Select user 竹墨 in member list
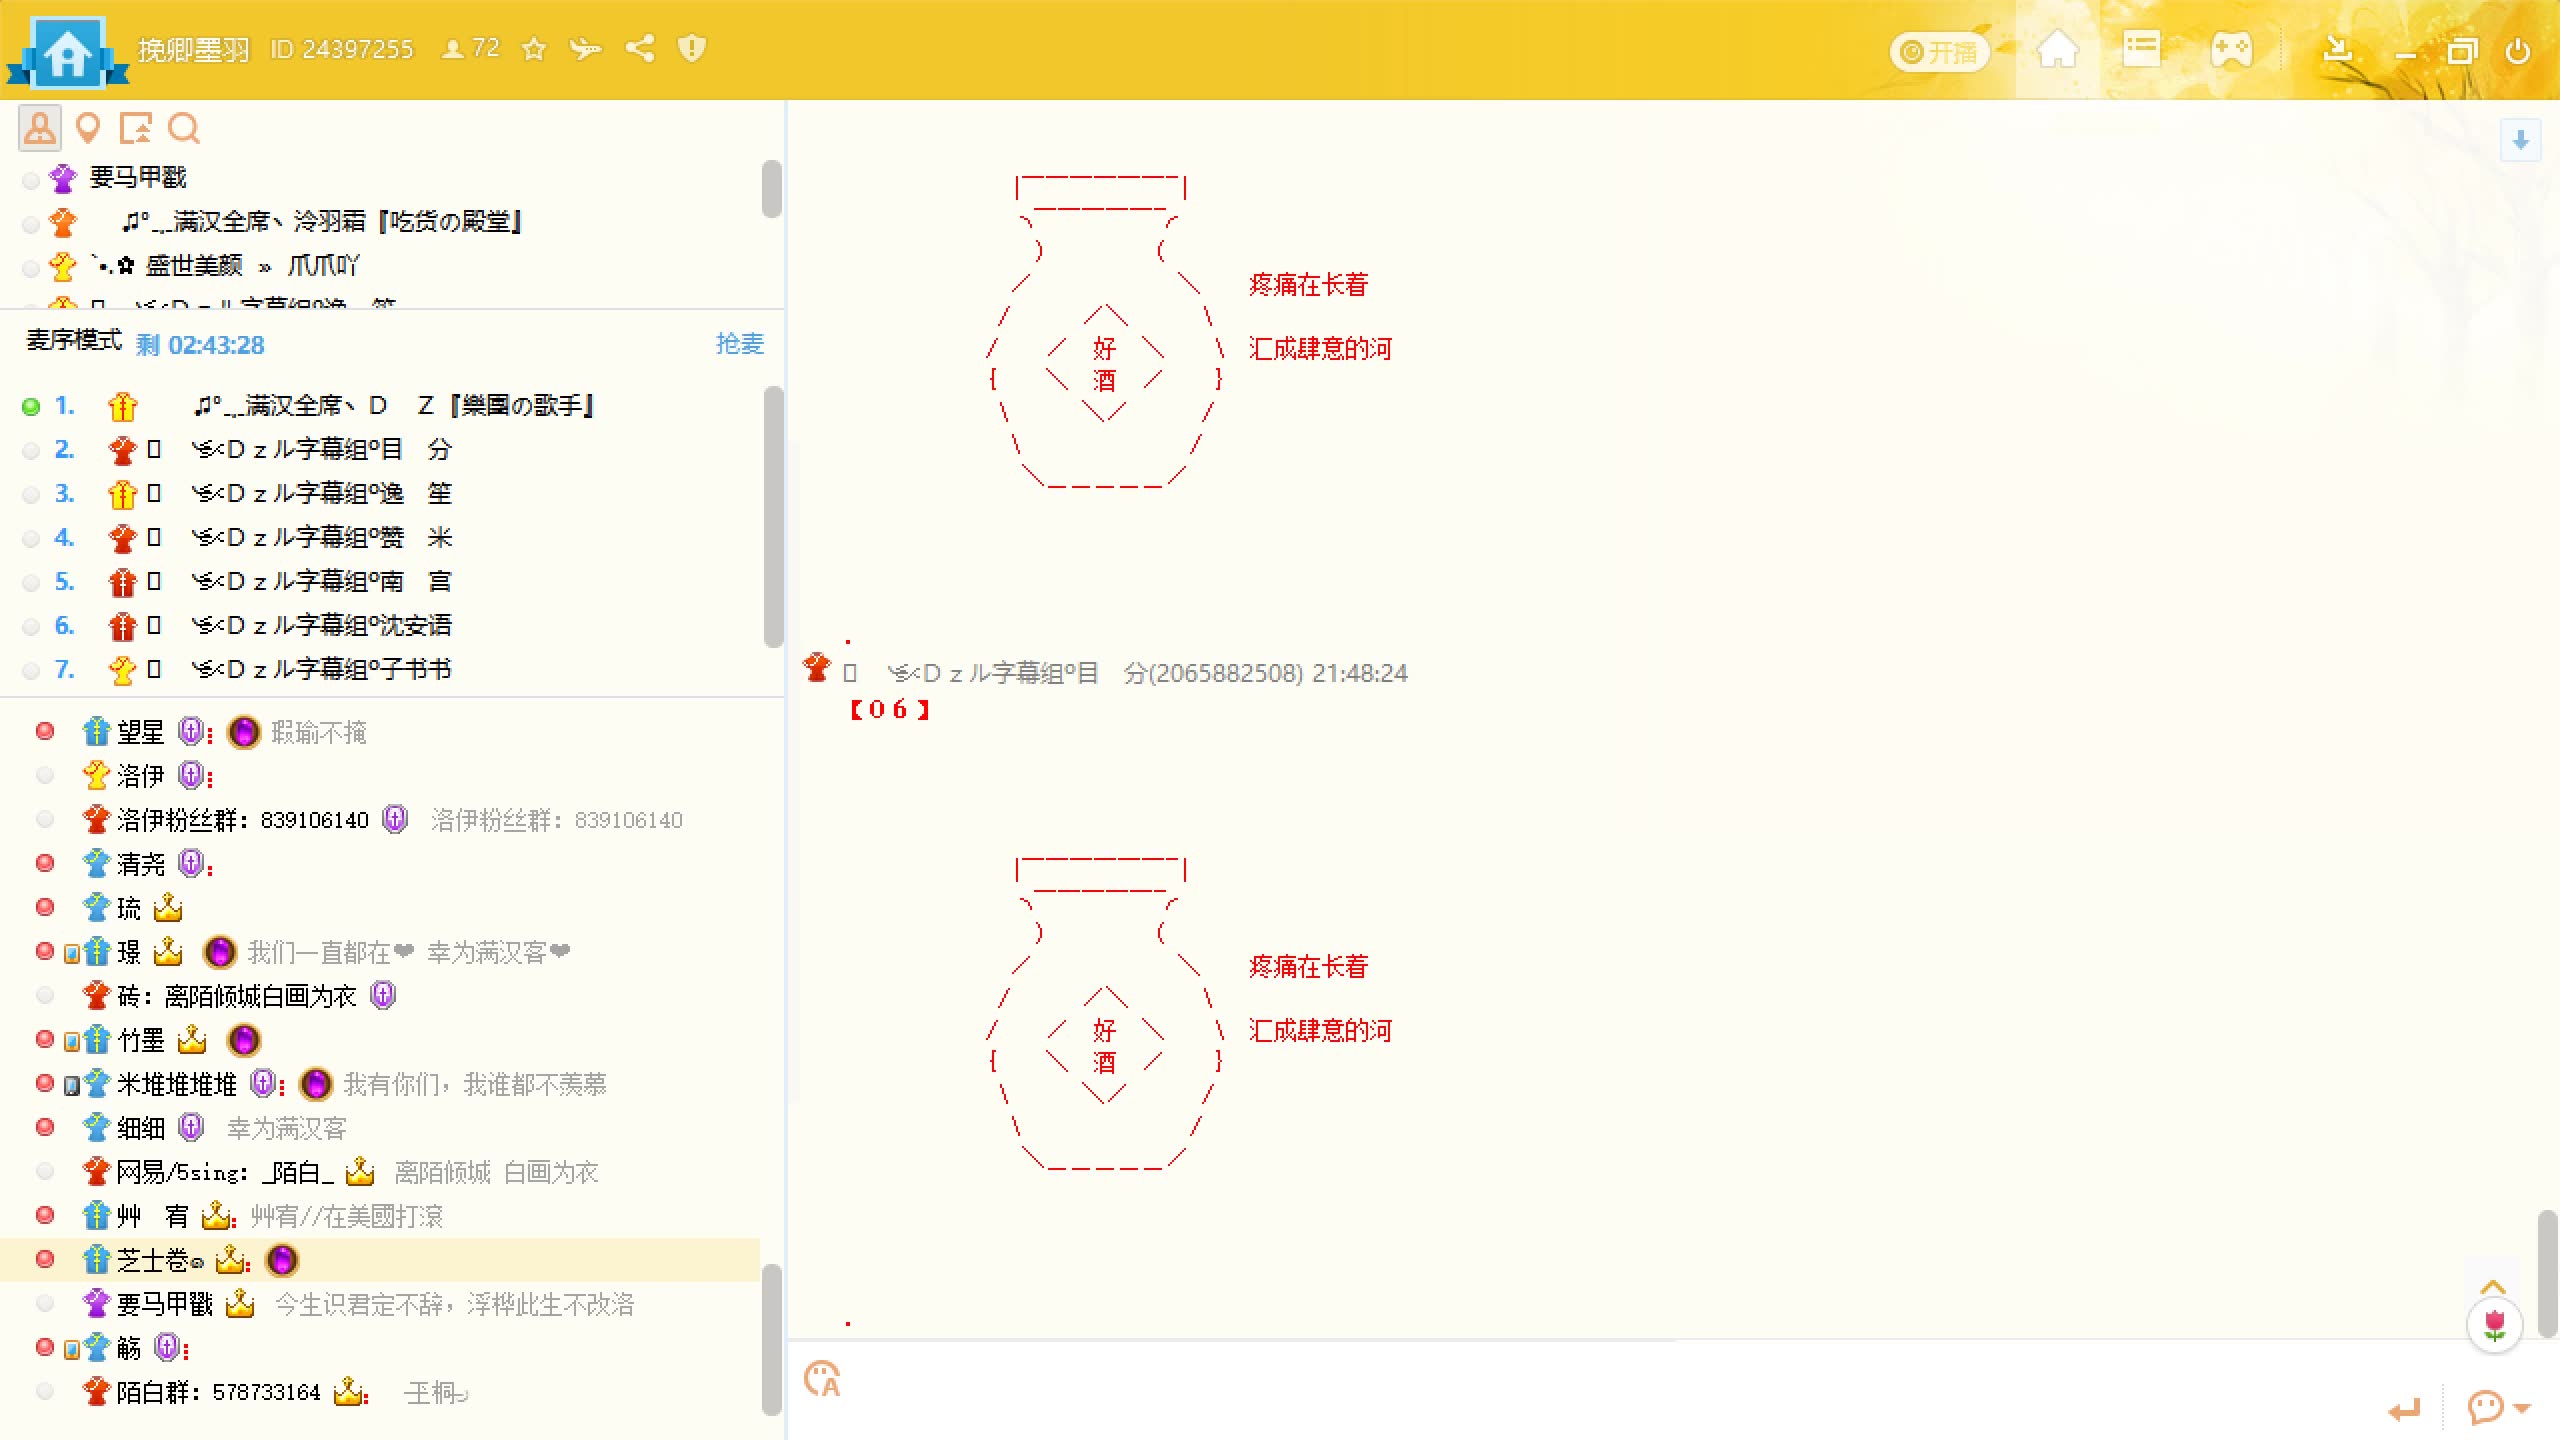This screenshot has width=2560, height=1440. click(380, 1040)
